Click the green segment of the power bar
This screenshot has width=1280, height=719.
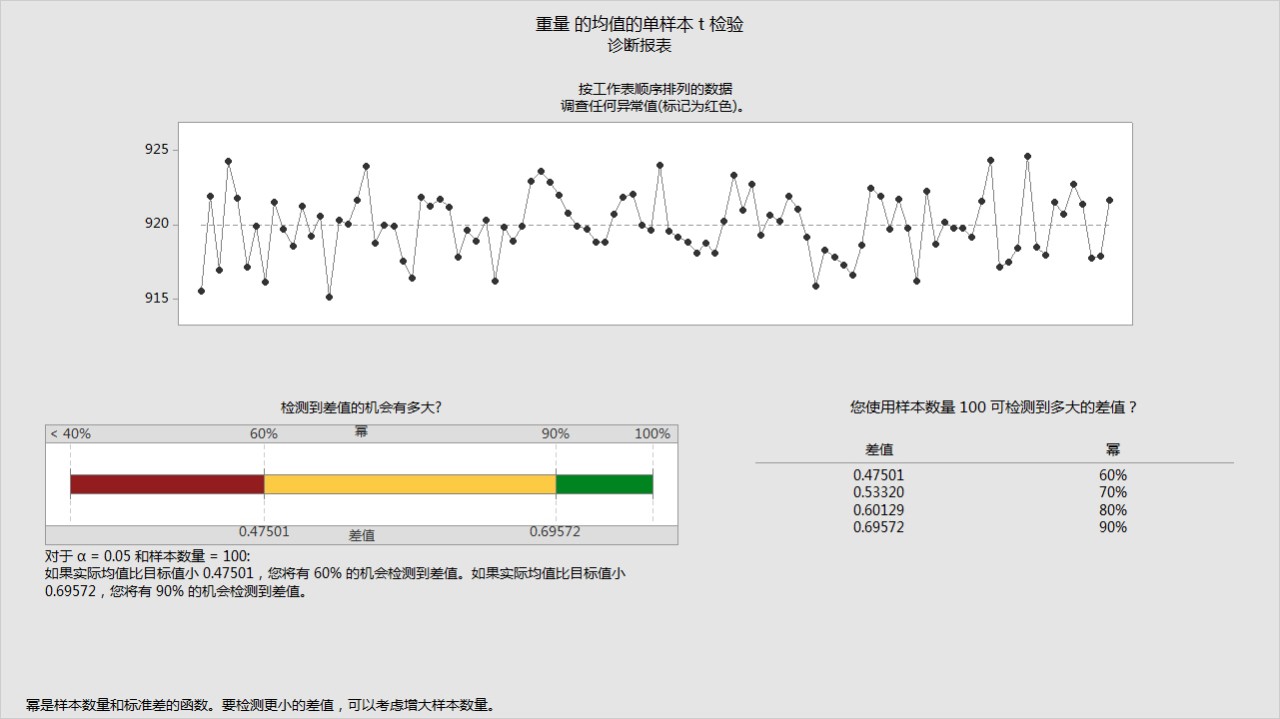[604, 484]
